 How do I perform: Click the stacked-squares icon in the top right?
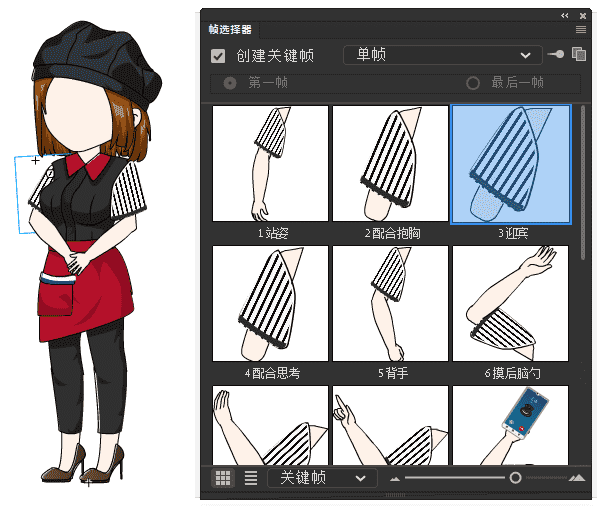pyautogui.click(x=578, y=54)
